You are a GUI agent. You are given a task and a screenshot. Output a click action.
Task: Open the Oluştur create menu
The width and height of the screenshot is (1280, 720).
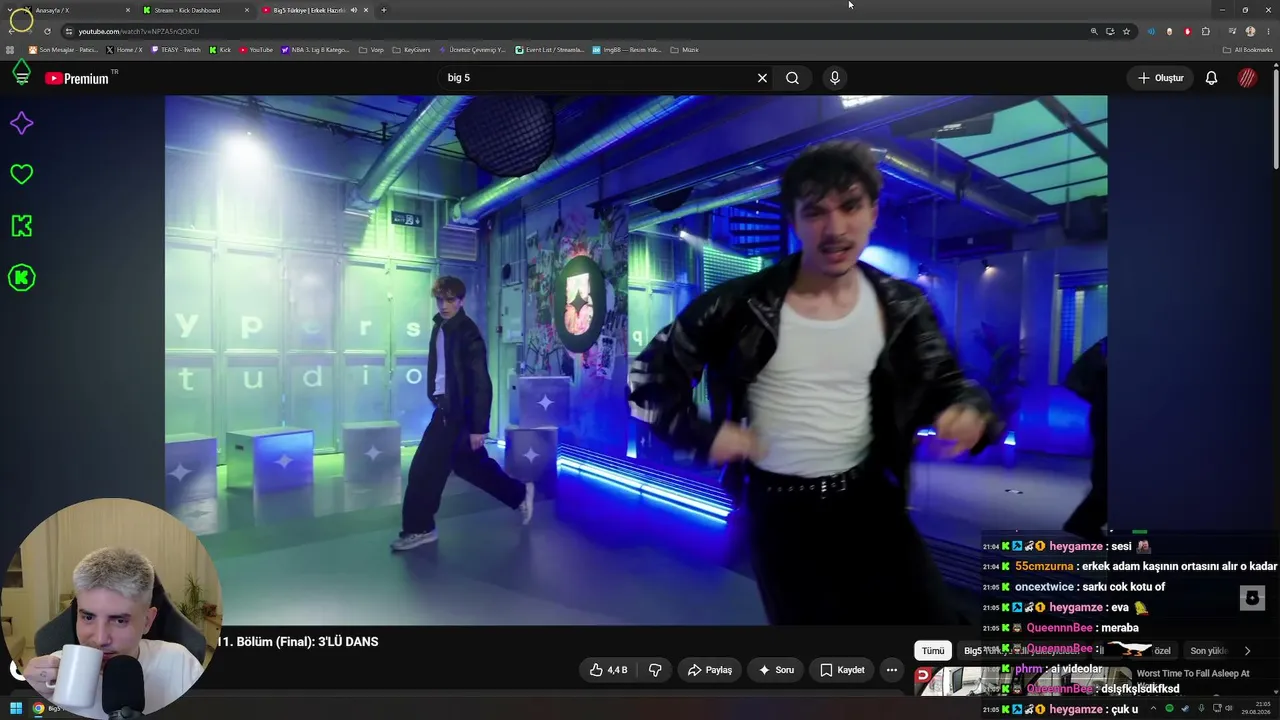[1161, 78]
